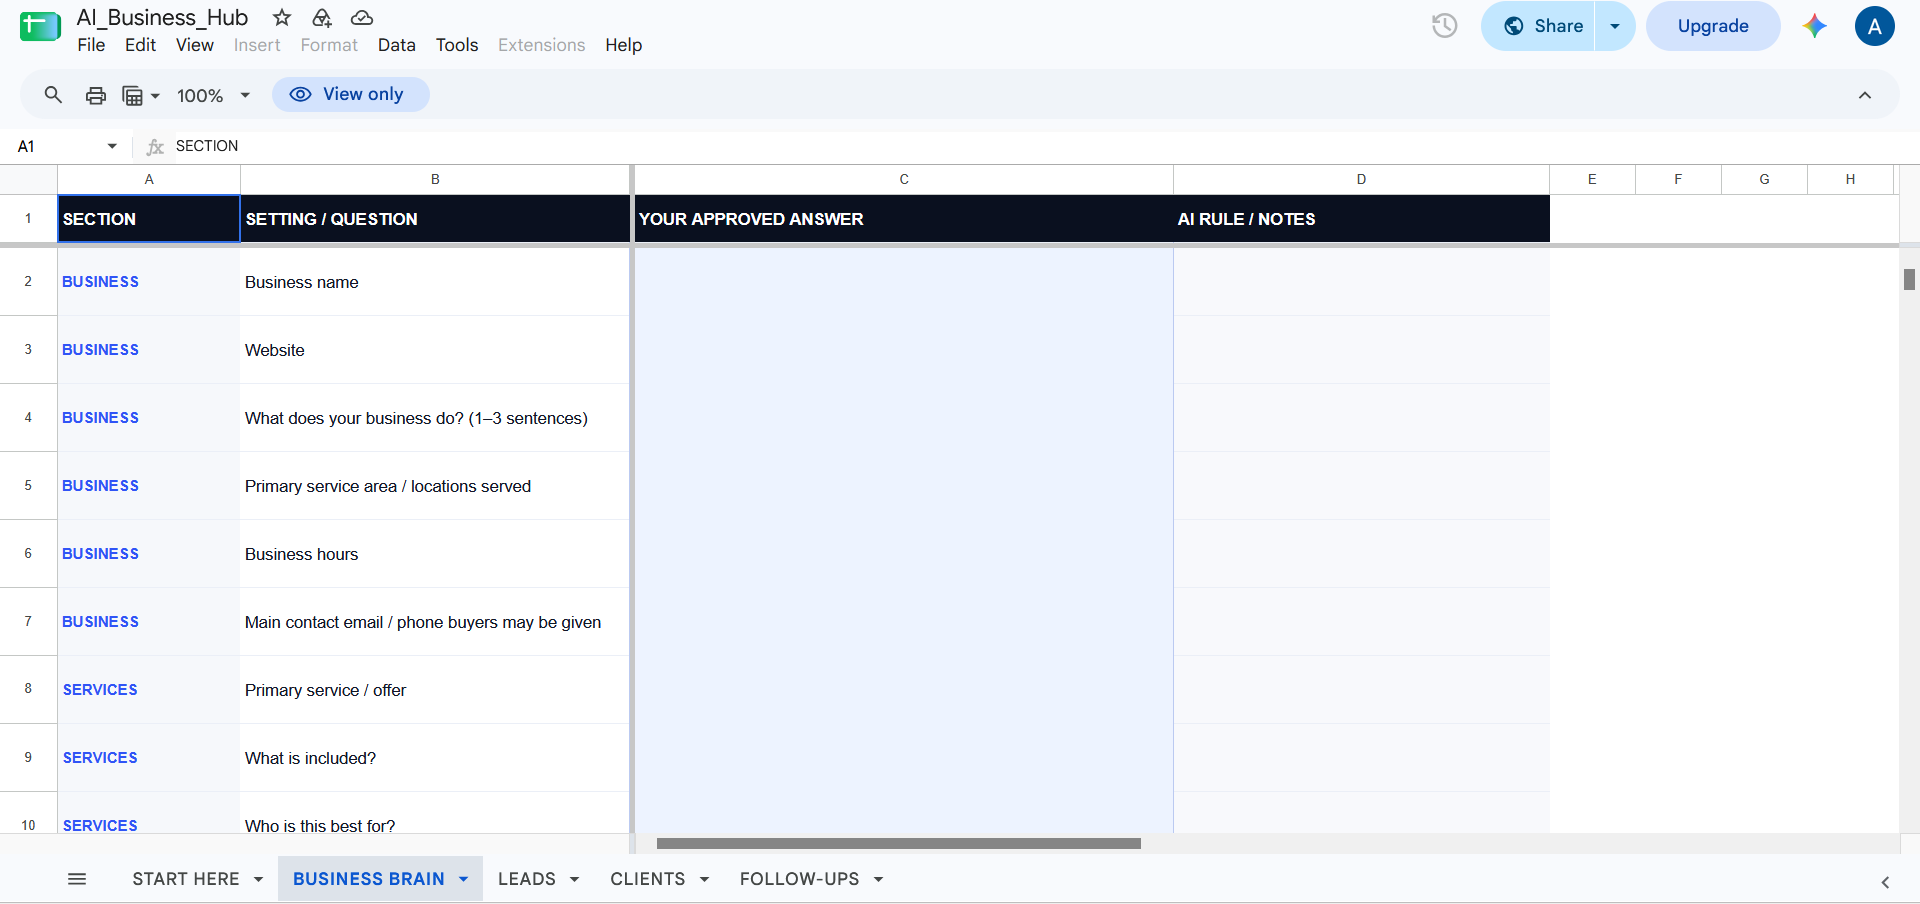
Task: Open the File menu
Action: (x=91, y=45)
